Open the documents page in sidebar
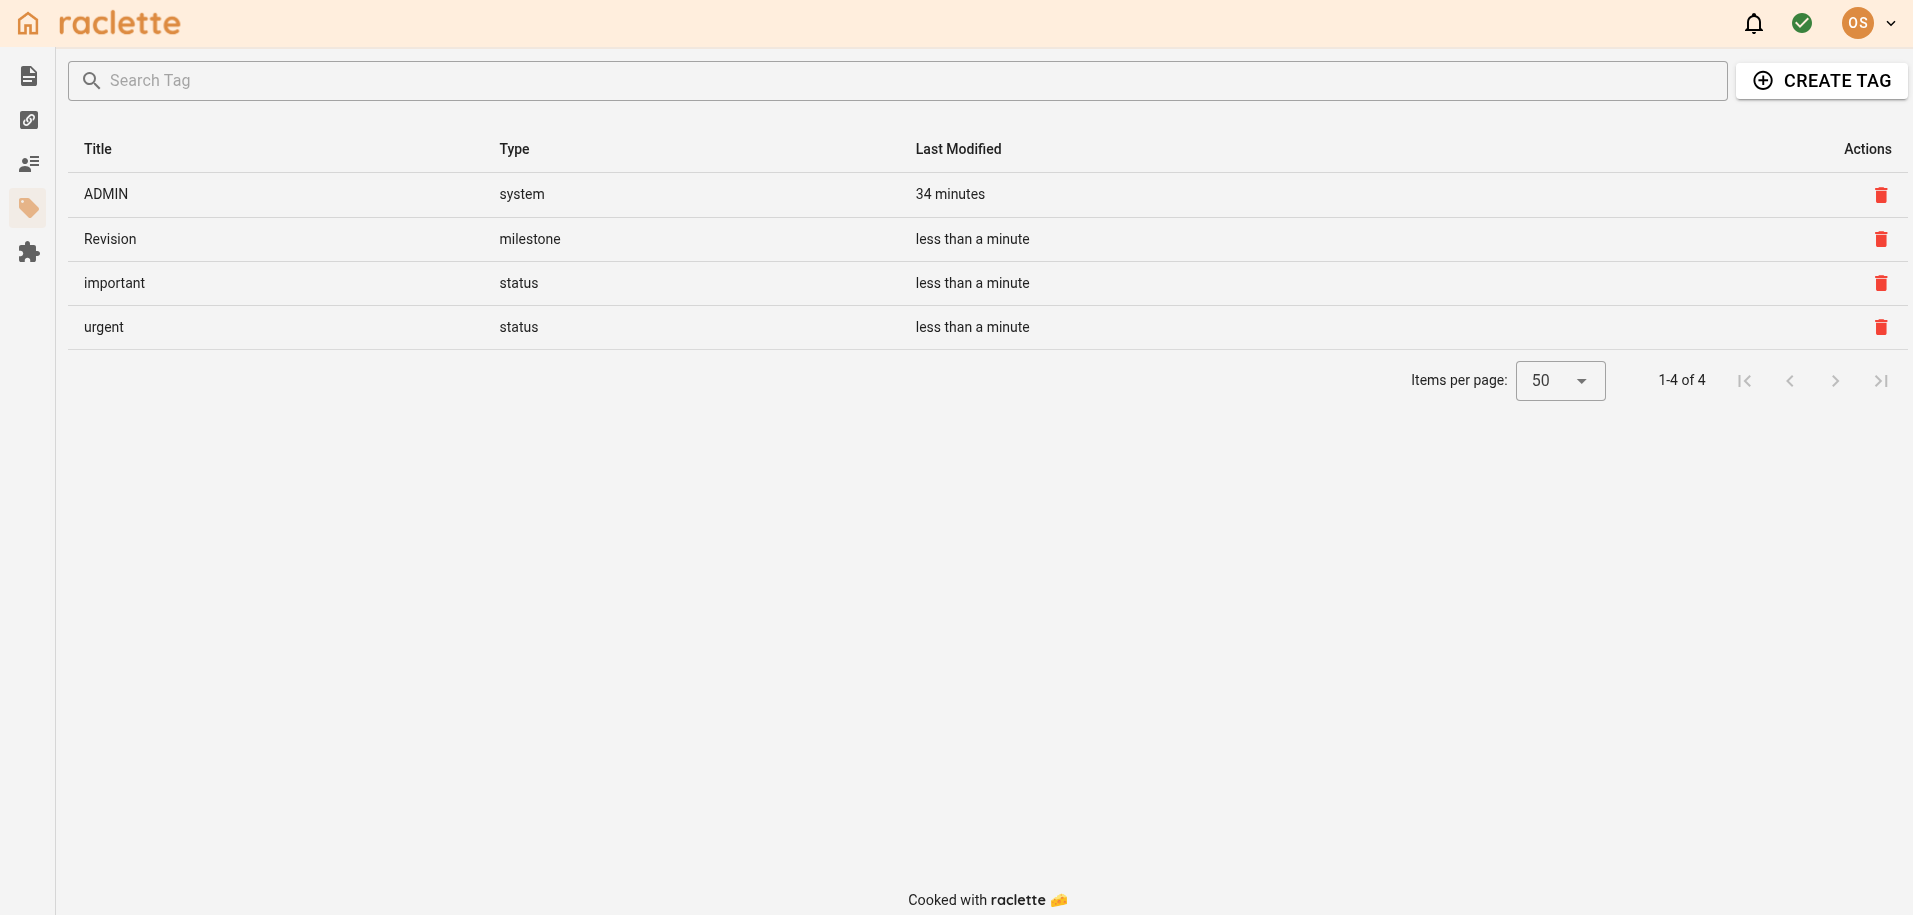The width and height of the screenshot is (1913, 915). (x=29, y=76)
